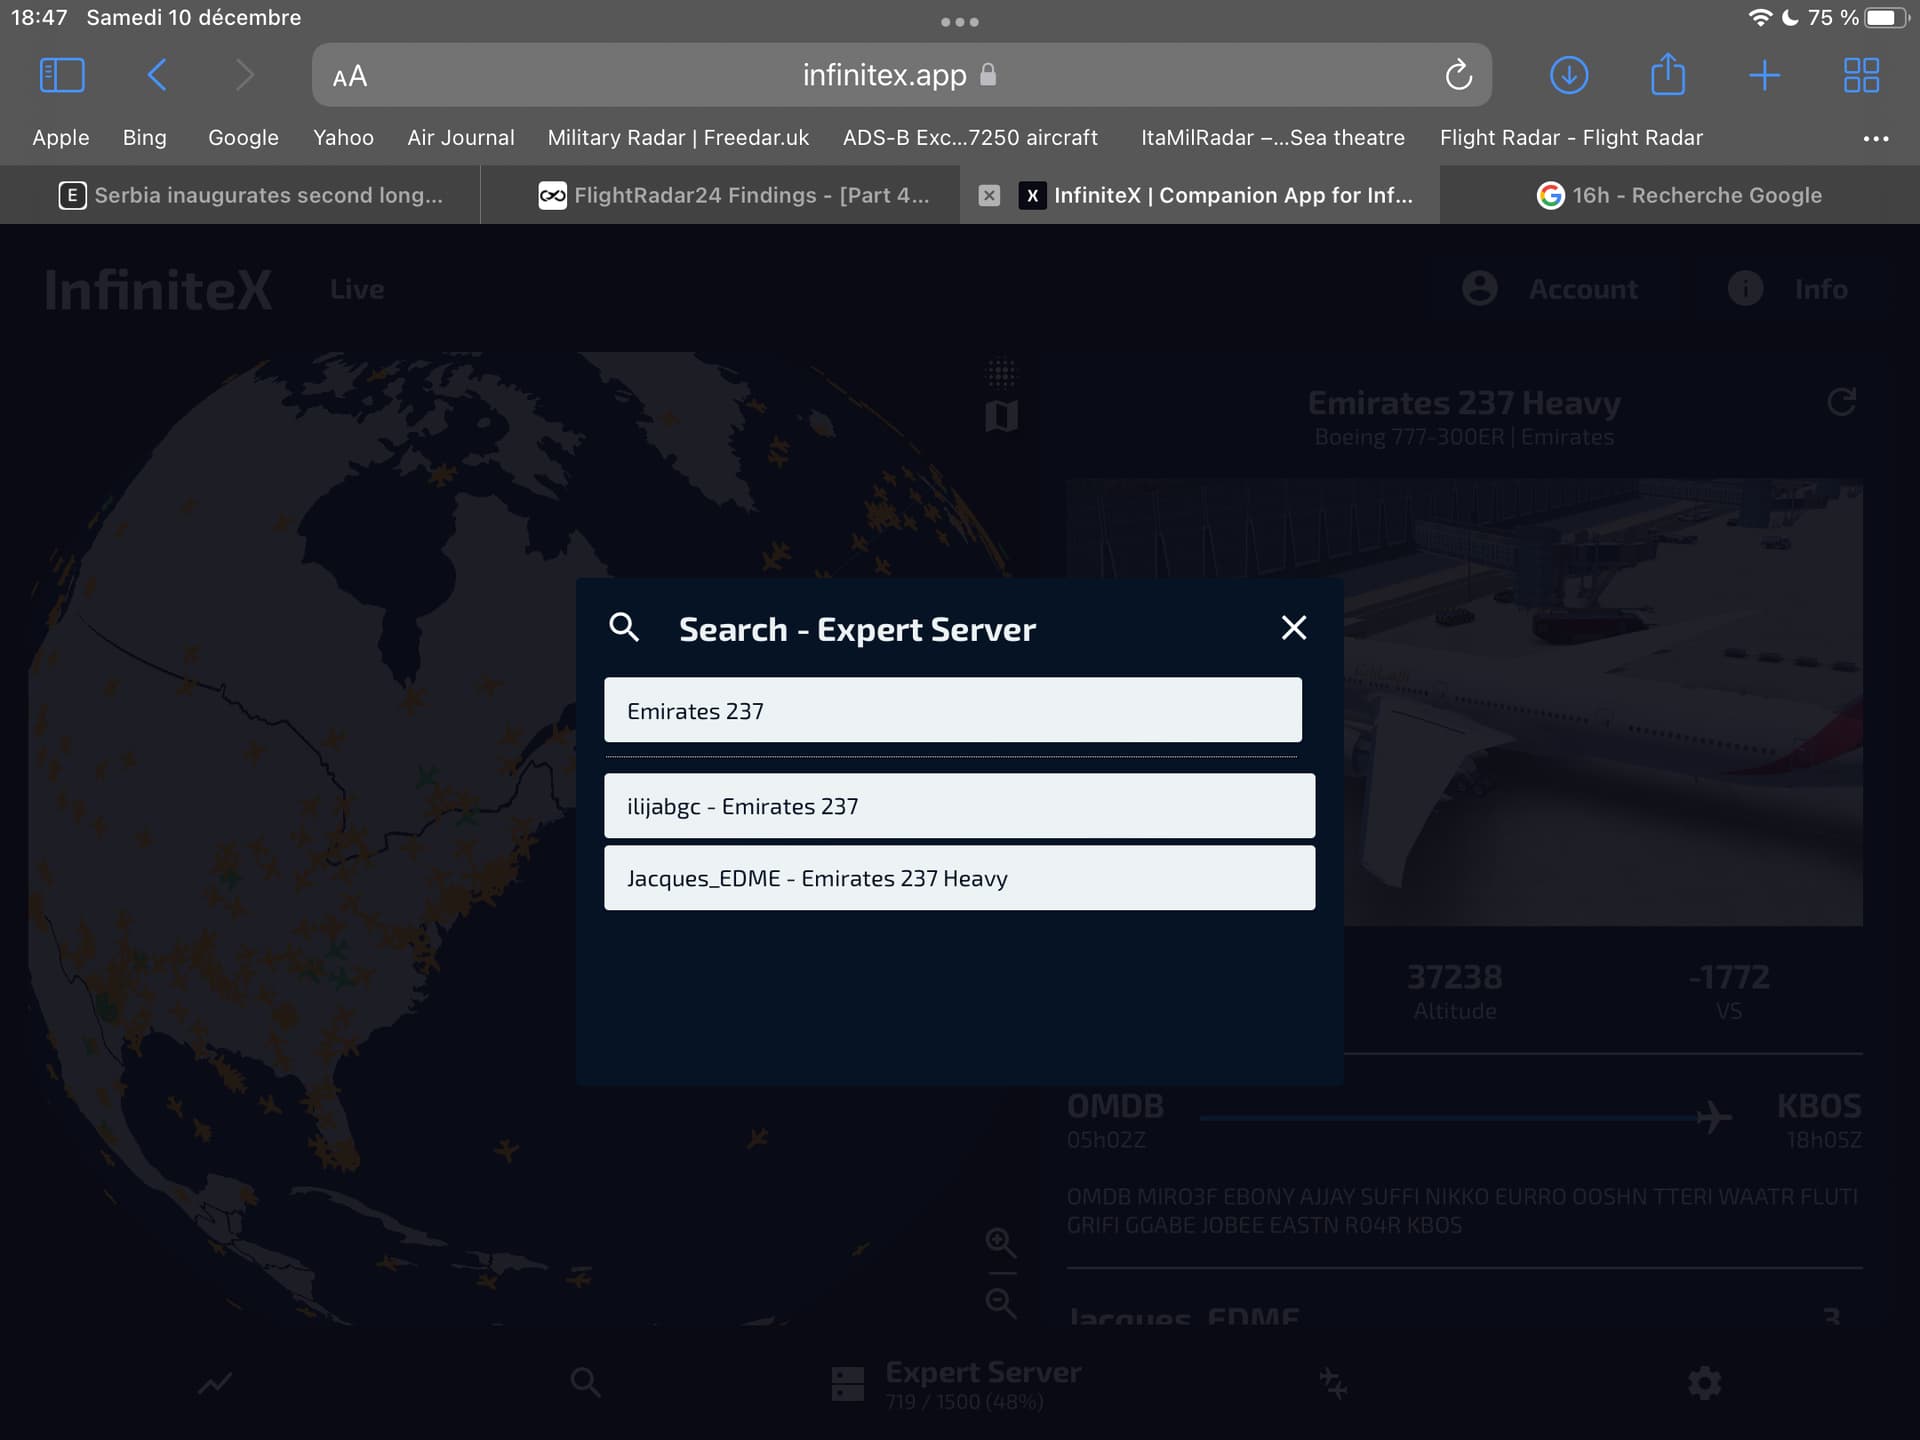Go back with Safari back arrow
This screenshot has height=1440, width=1920.
(157, 75)
